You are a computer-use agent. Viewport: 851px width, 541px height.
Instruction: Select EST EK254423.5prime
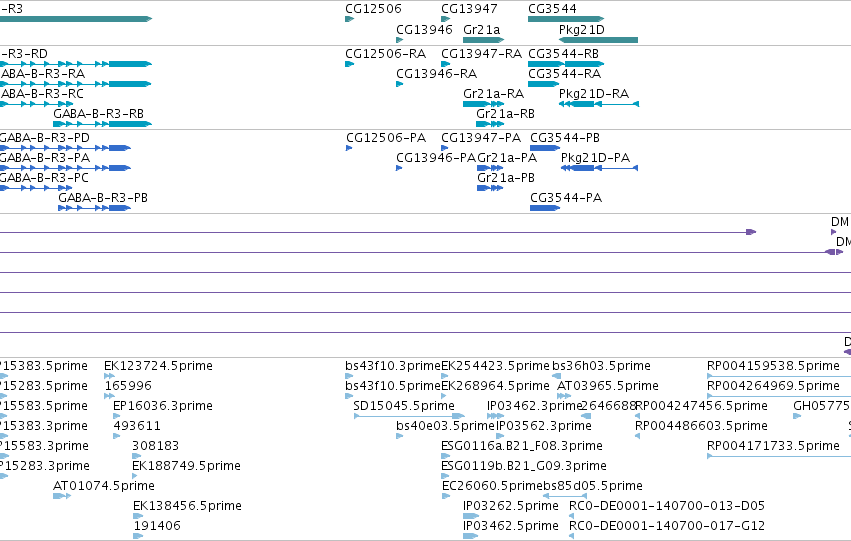pyautogui.click(x=496, y=366)
